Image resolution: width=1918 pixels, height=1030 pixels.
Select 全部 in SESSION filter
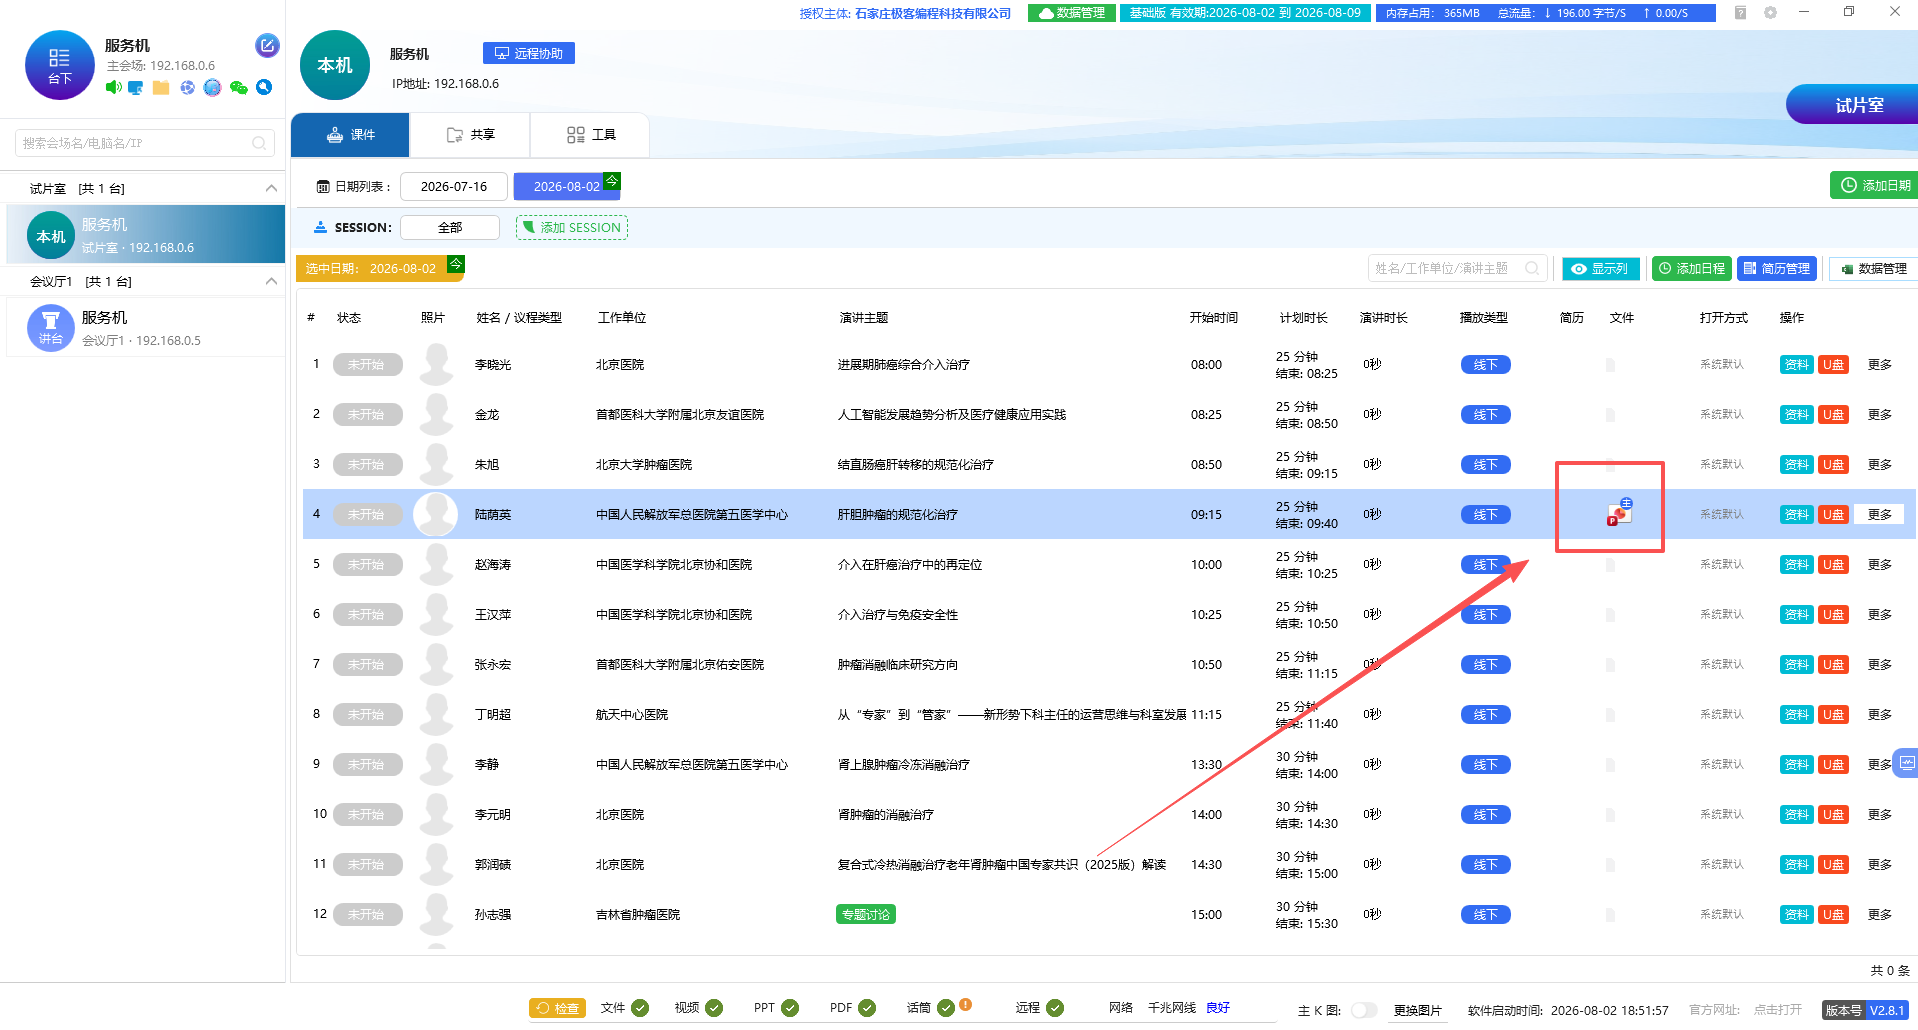(450, 228)
